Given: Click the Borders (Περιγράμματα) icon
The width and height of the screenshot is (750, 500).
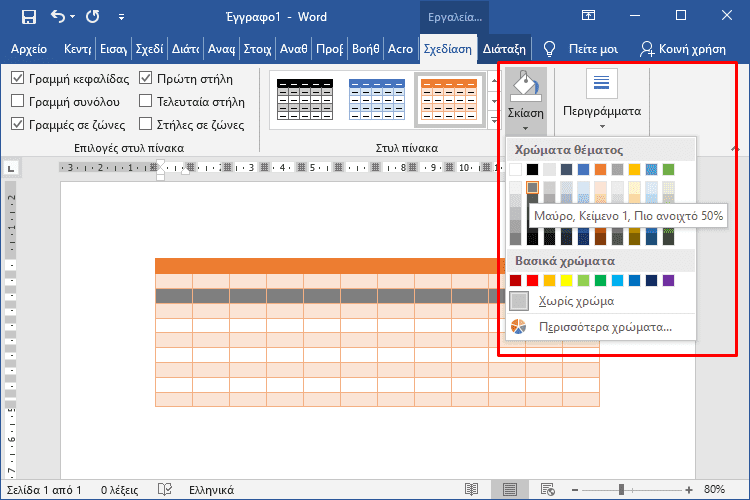Looking at the screenshot, I should click(601, 82).
